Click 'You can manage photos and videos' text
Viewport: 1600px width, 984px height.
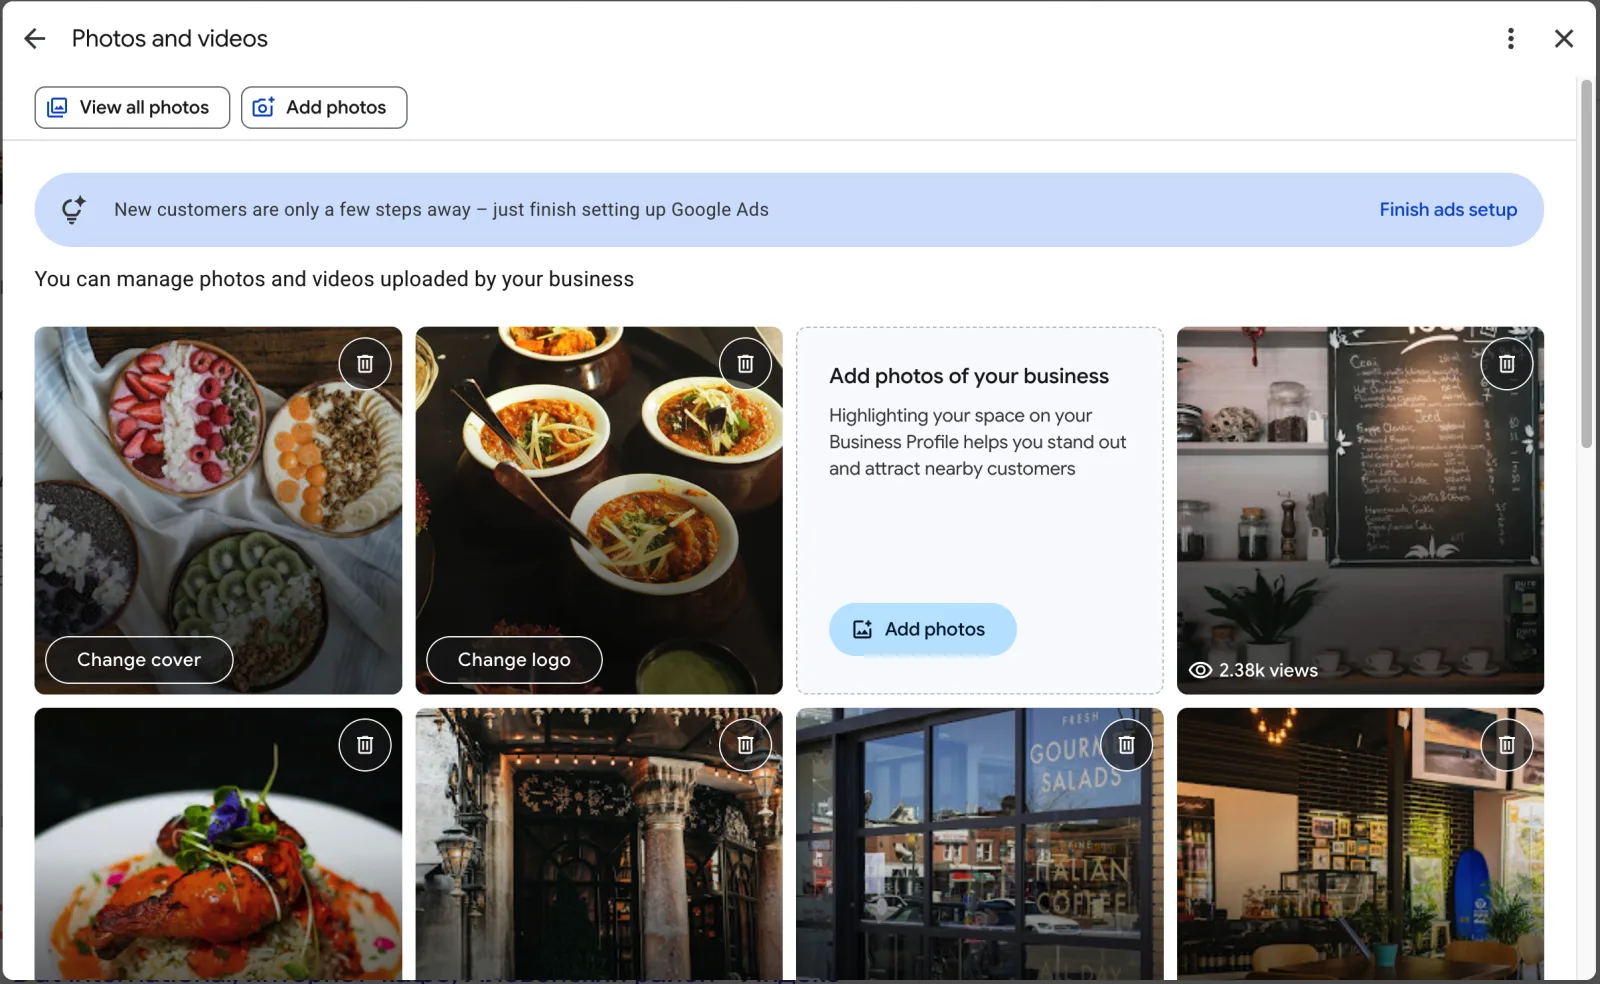[334, 279]
